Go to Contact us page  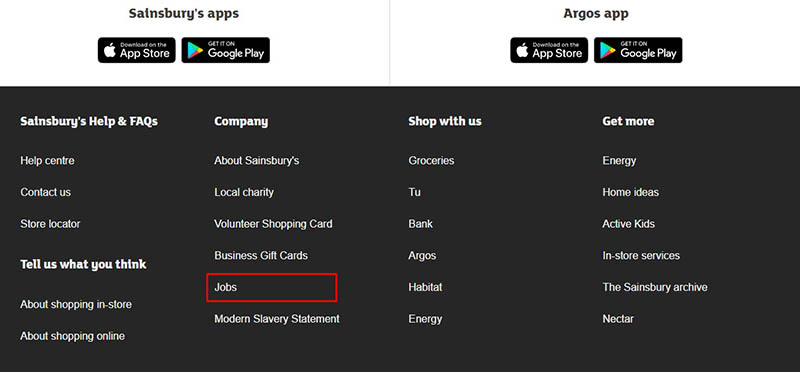click(45, 192)
